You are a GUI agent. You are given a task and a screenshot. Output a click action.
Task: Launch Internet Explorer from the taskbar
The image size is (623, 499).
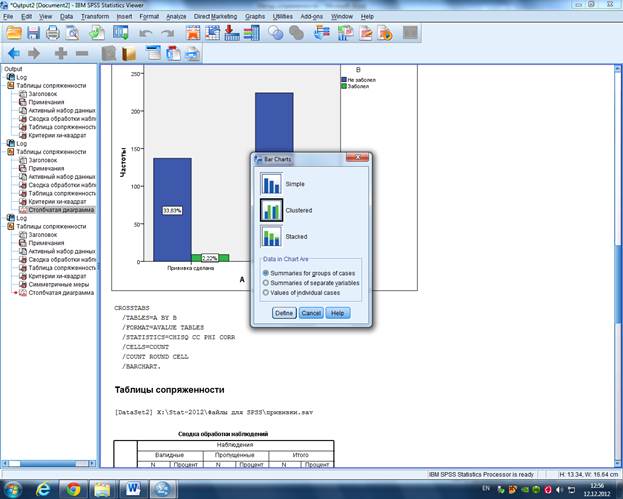43,489
